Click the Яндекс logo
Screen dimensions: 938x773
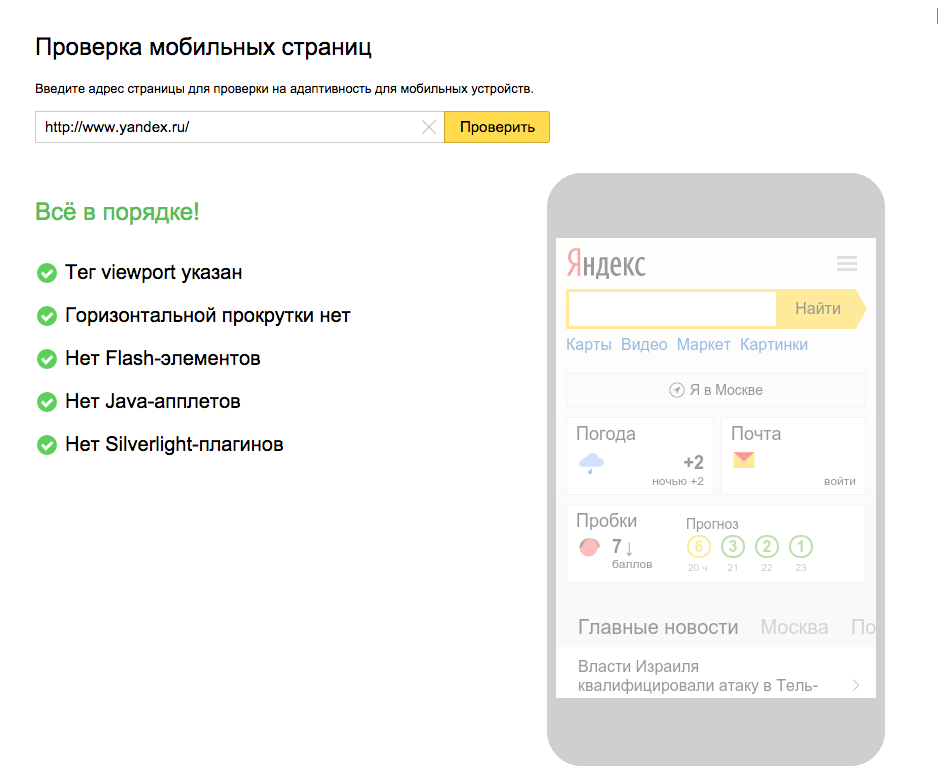coord(604,265)
